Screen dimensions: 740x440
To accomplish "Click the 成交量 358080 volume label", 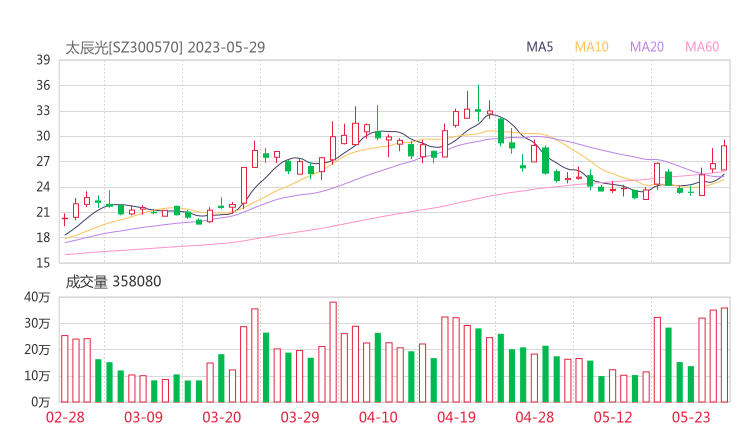I will point(113,282).
